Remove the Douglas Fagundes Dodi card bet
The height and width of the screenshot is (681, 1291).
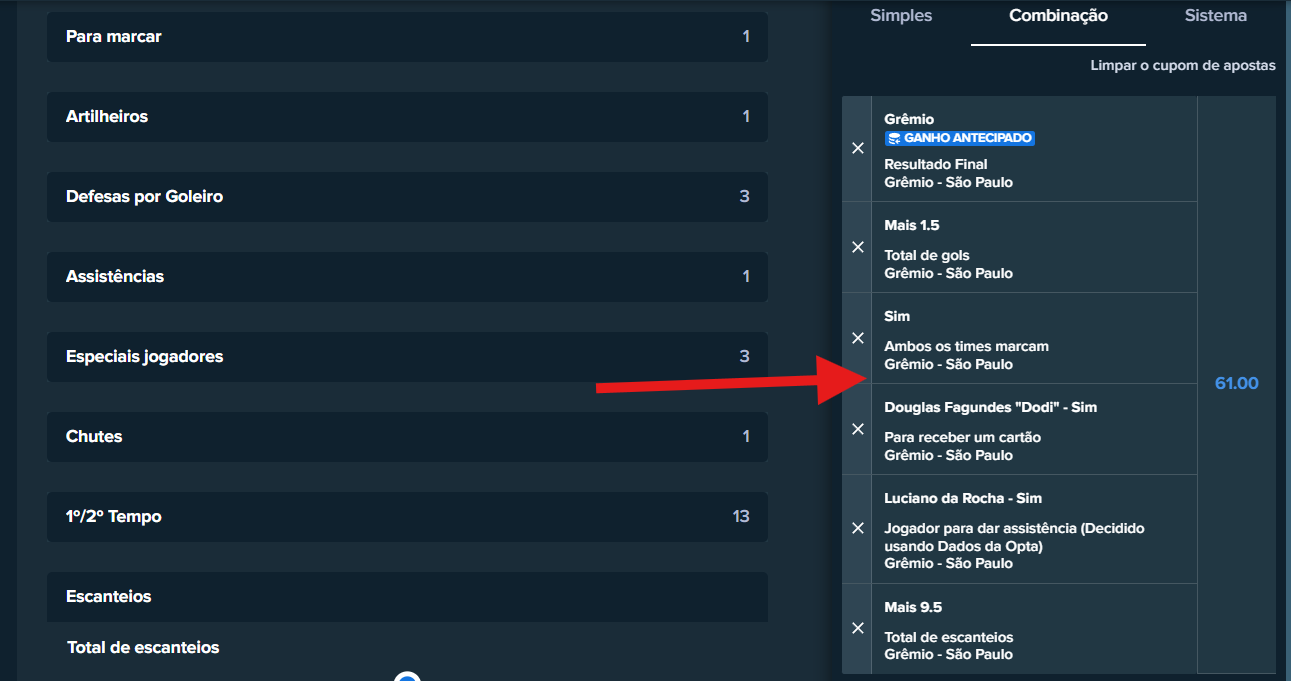857,429
